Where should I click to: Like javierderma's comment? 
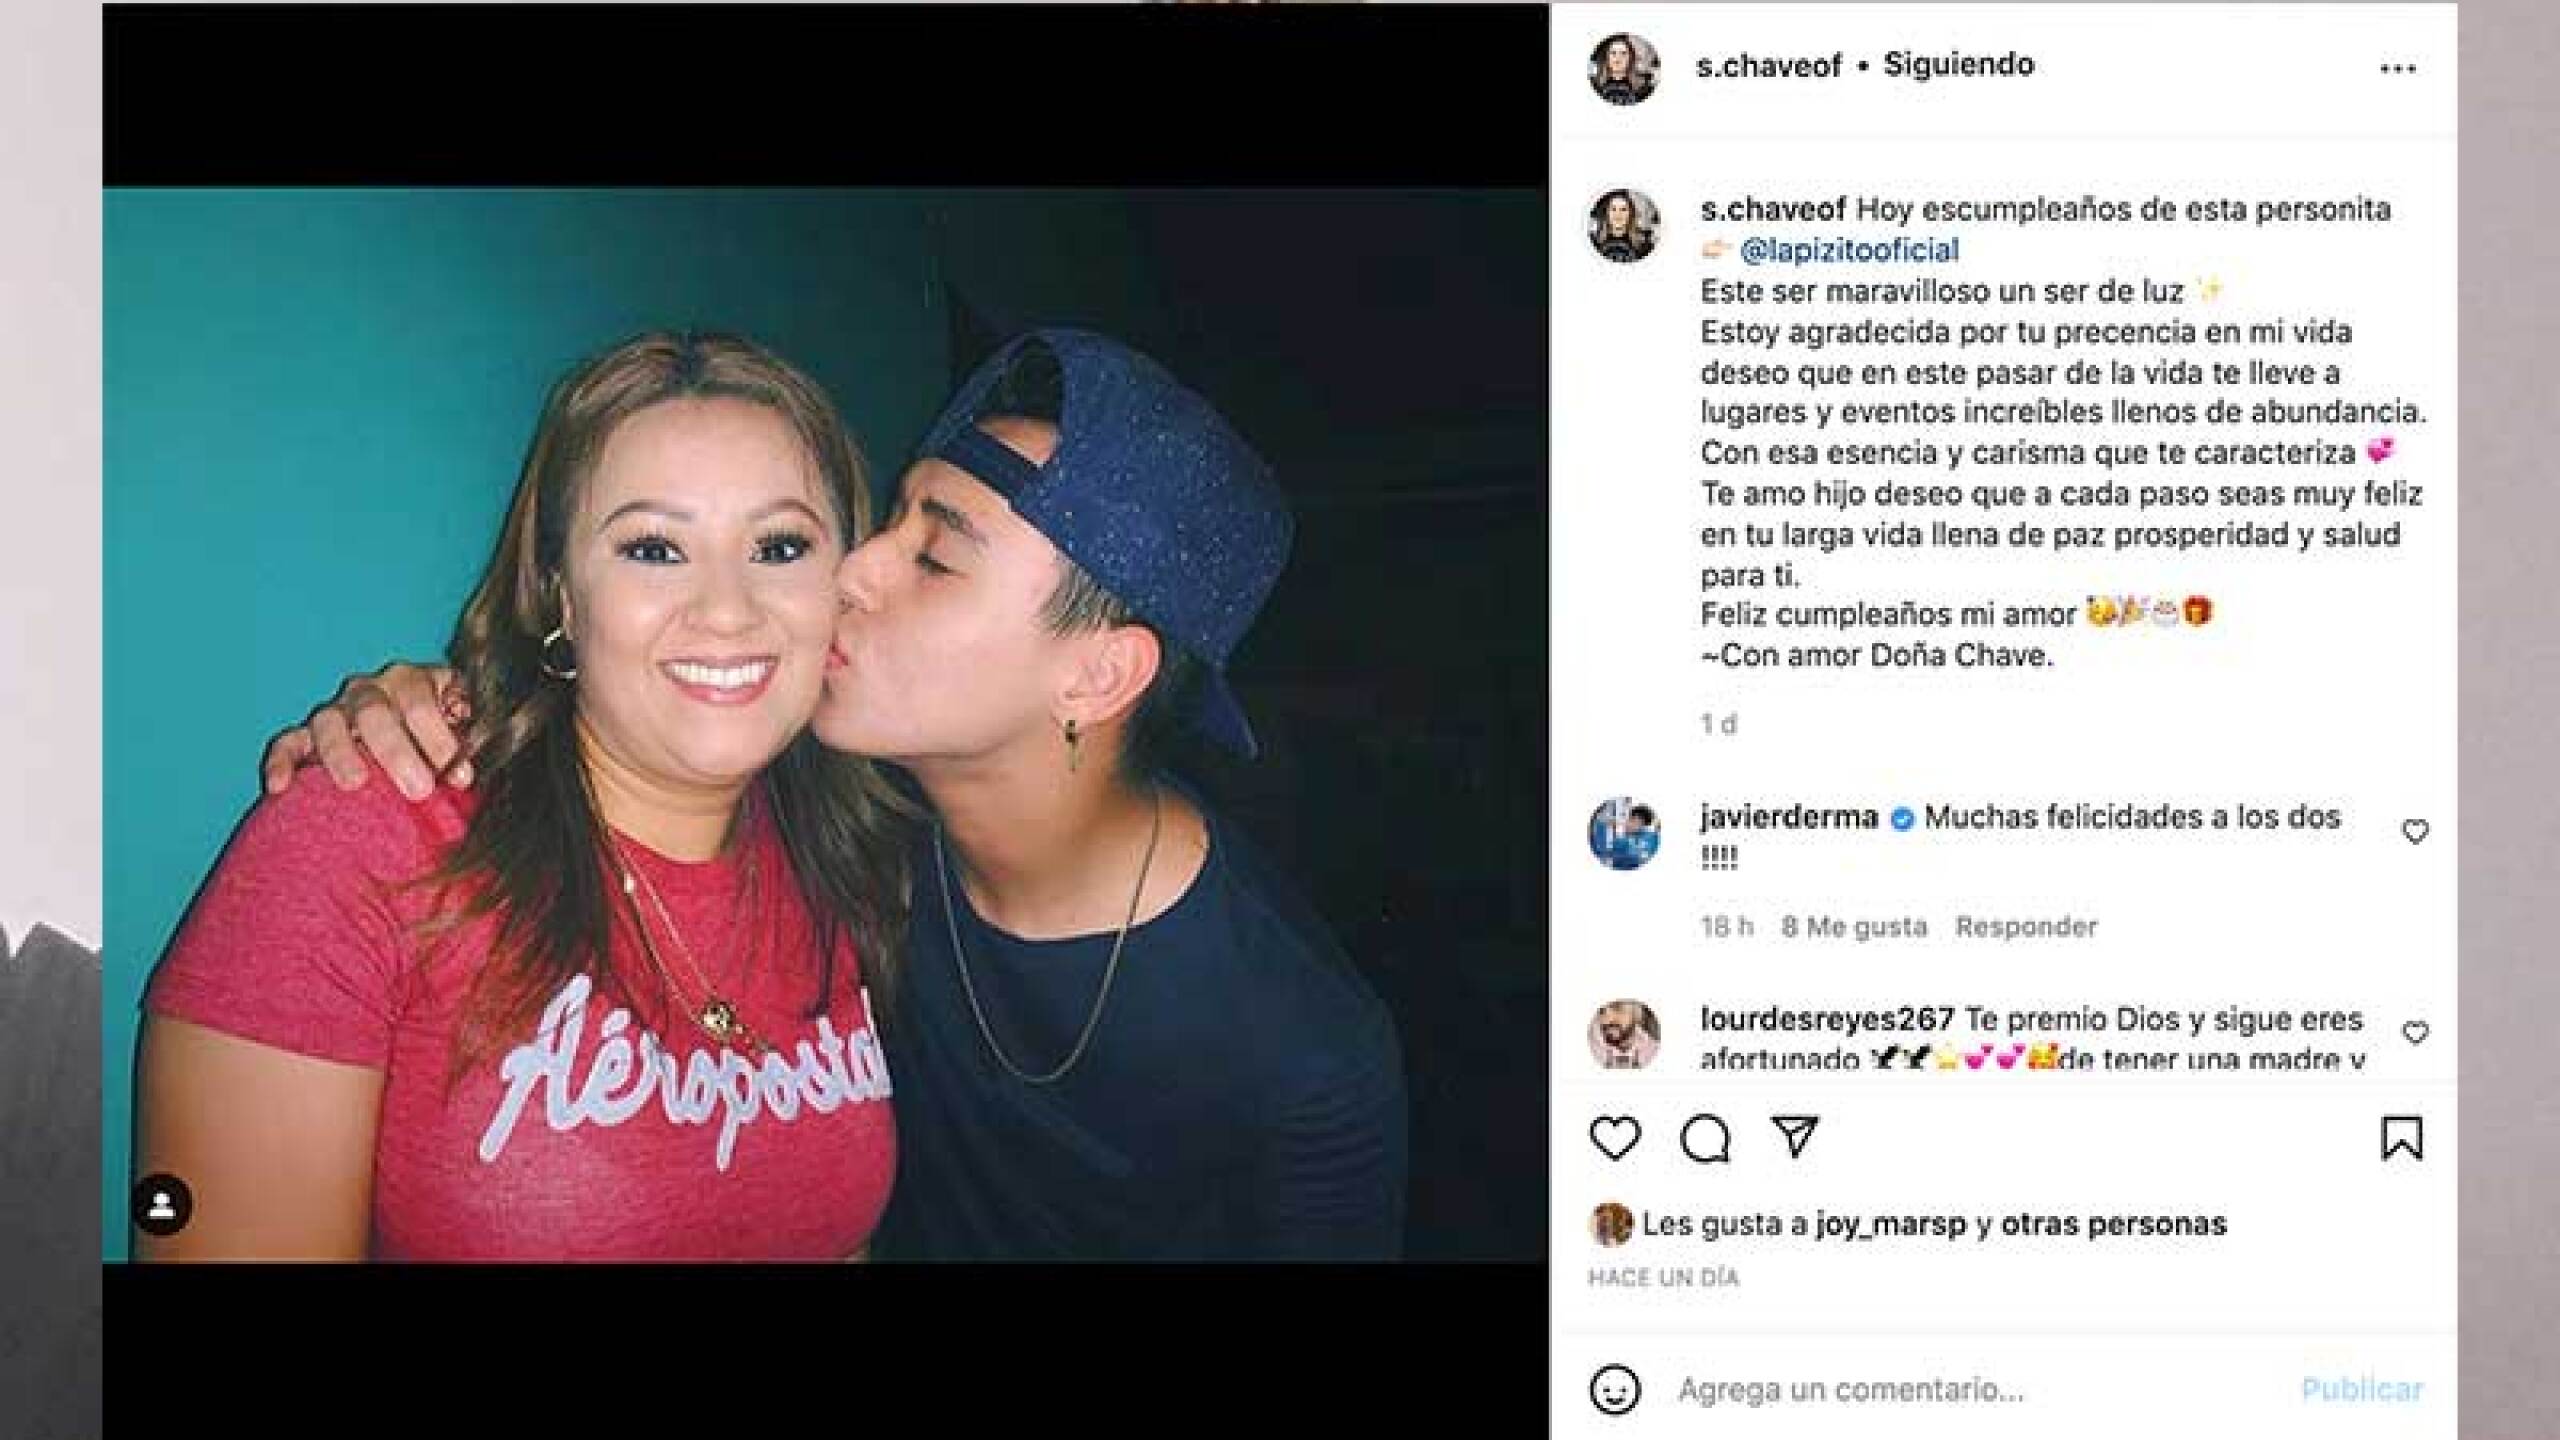[2415, 832]
